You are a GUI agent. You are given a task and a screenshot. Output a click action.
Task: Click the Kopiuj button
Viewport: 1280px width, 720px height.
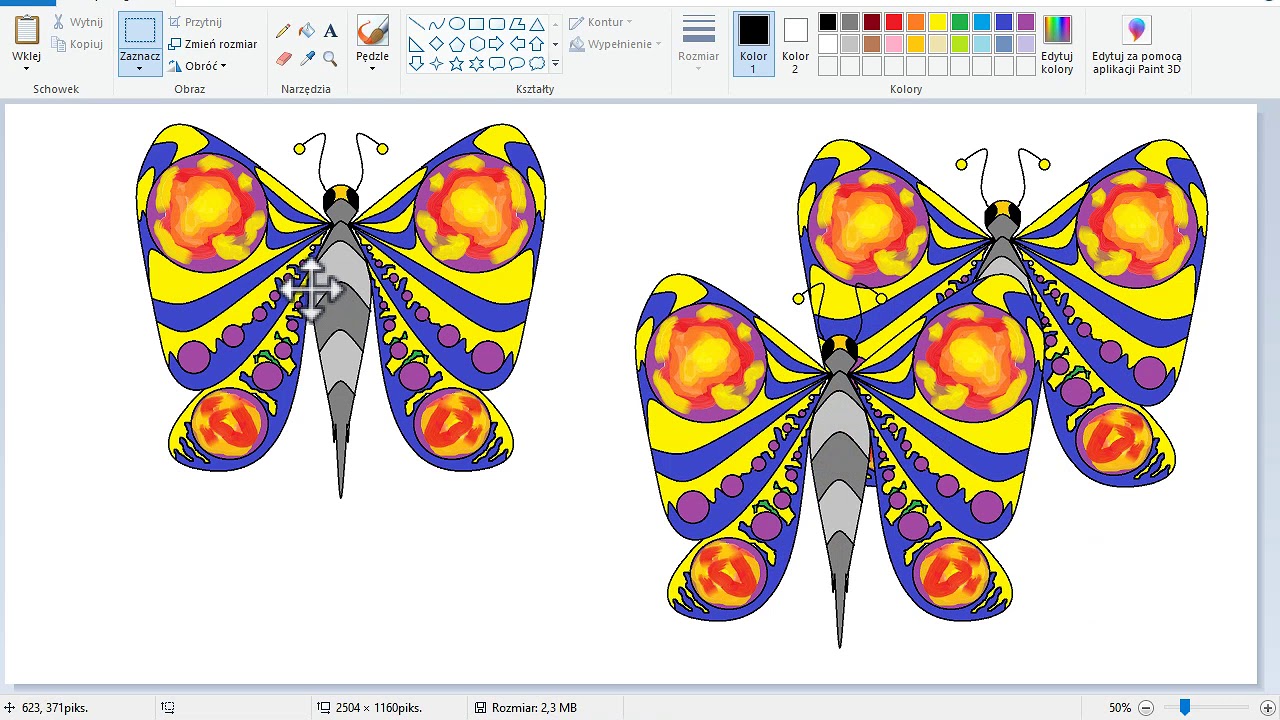click(78, 44)
